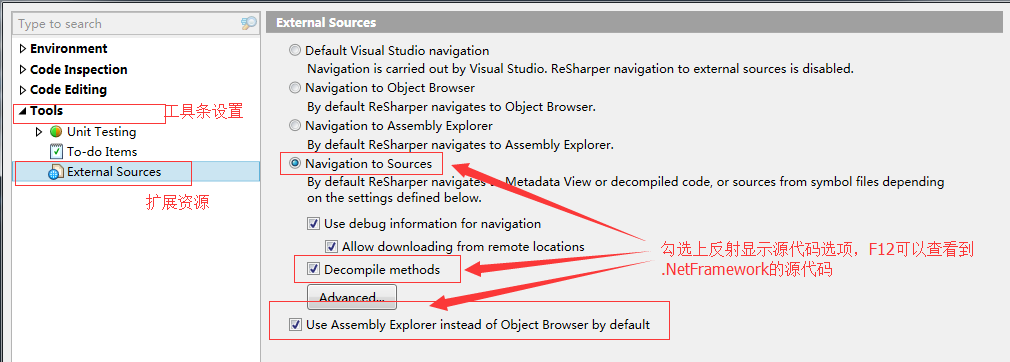Expand the Code Editing node
The image size is (1010, 362).
(23, 90)
